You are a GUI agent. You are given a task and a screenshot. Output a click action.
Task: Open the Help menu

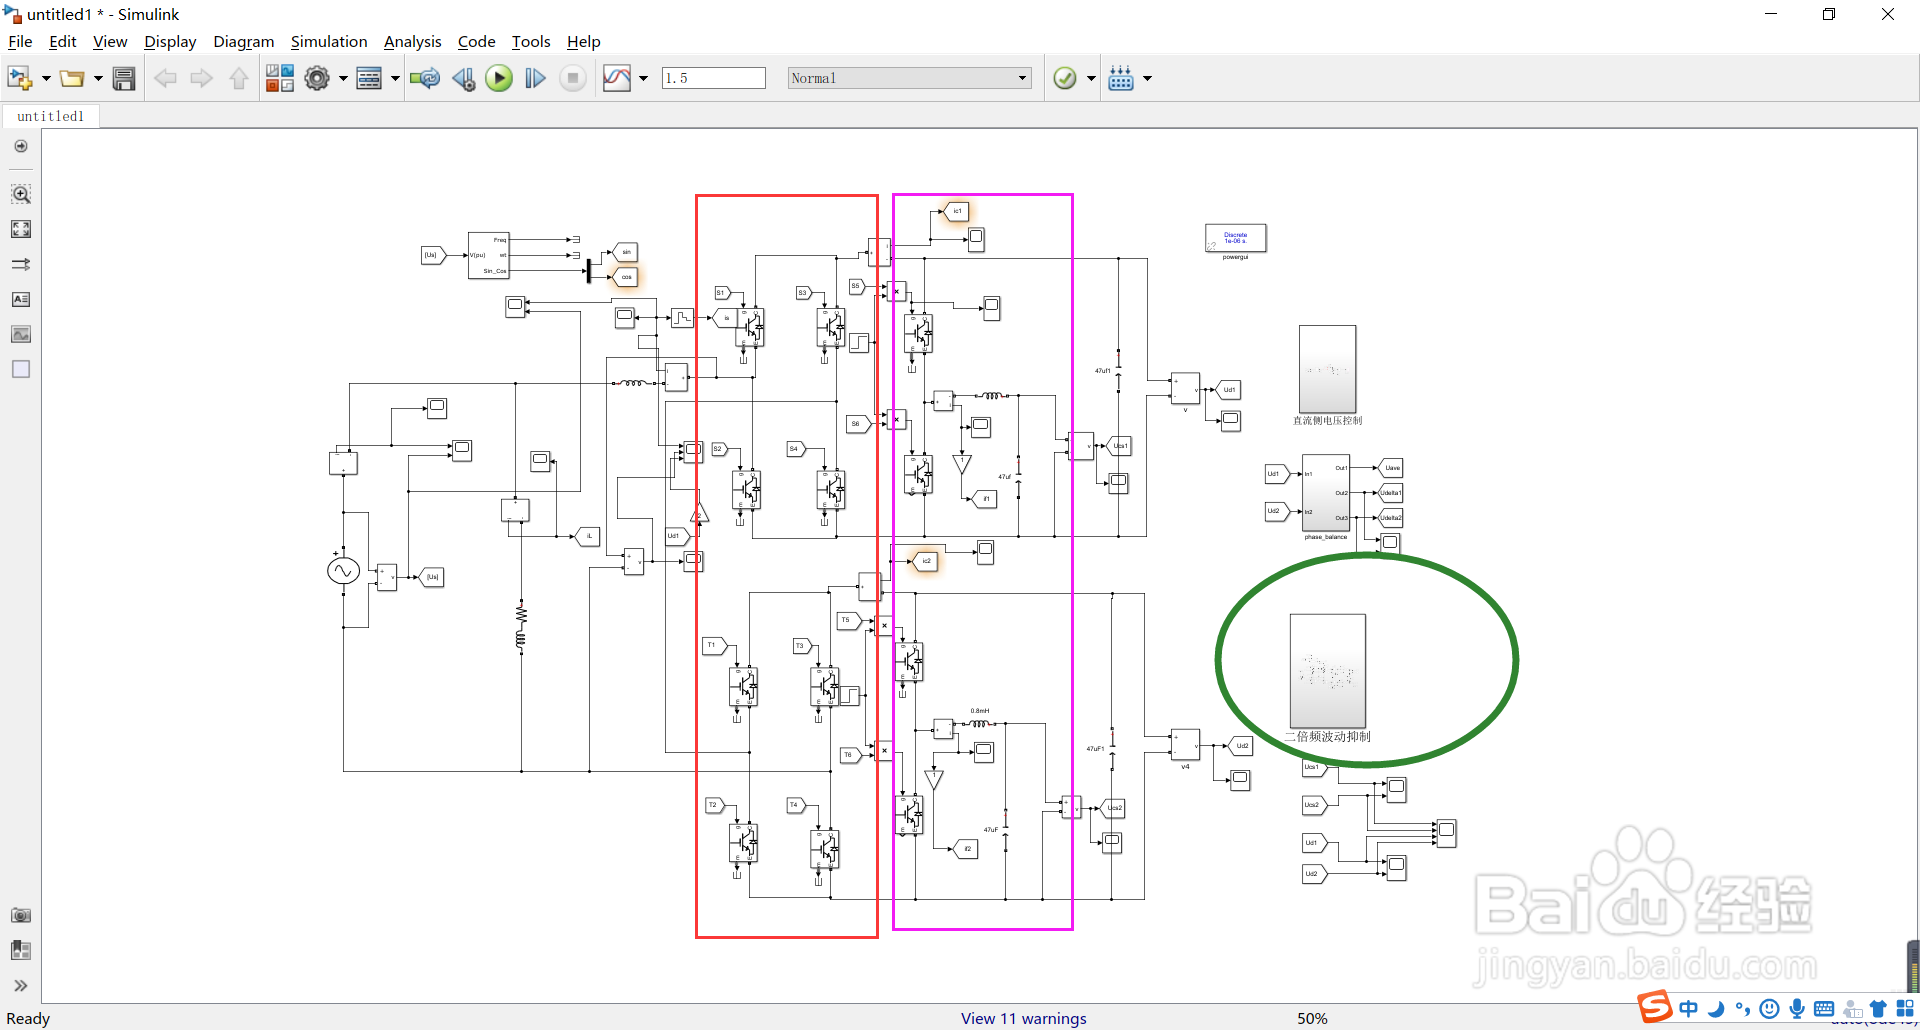click(x=583, y=41)
